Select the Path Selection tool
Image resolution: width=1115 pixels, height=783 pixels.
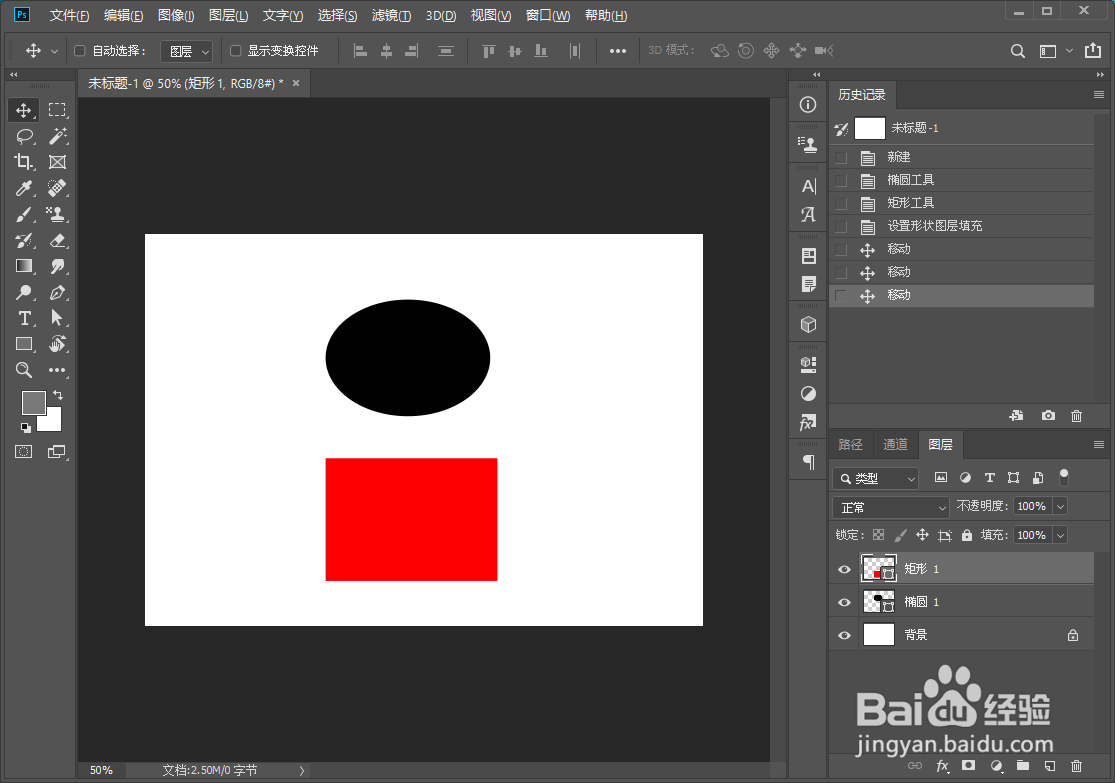[x=57, y=318]
